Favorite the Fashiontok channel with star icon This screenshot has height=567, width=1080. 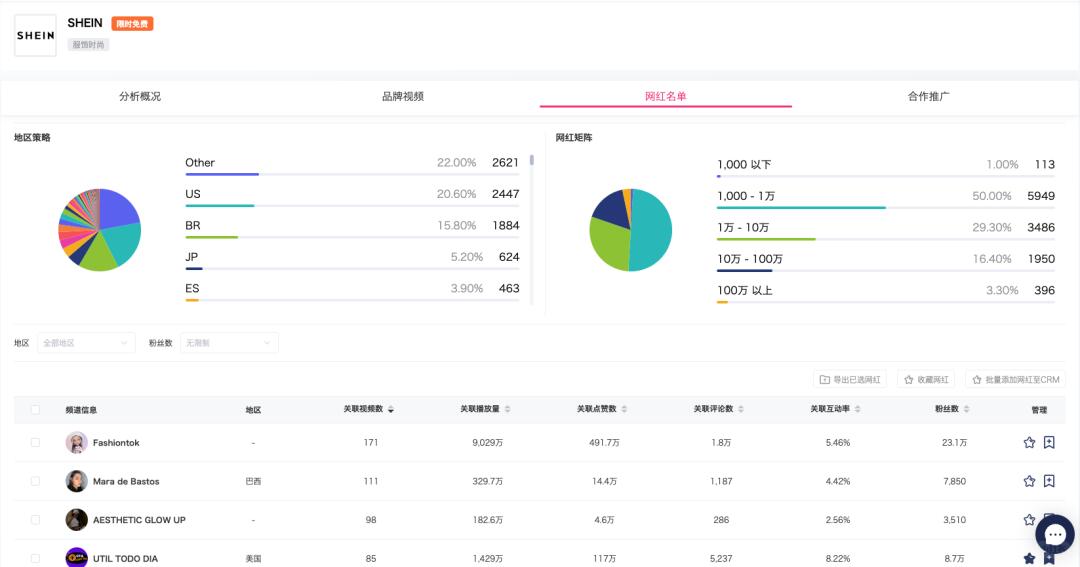[1029, 442]
